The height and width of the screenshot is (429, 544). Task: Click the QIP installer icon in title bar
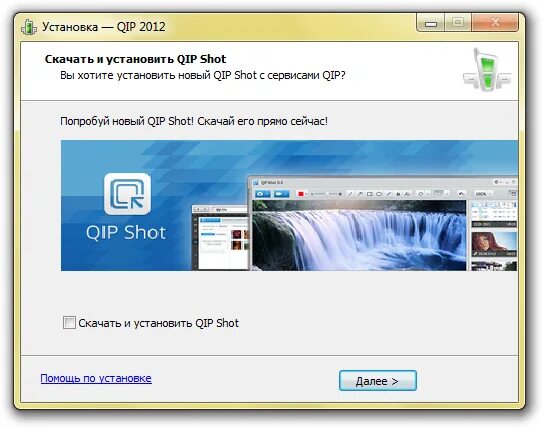29,27
